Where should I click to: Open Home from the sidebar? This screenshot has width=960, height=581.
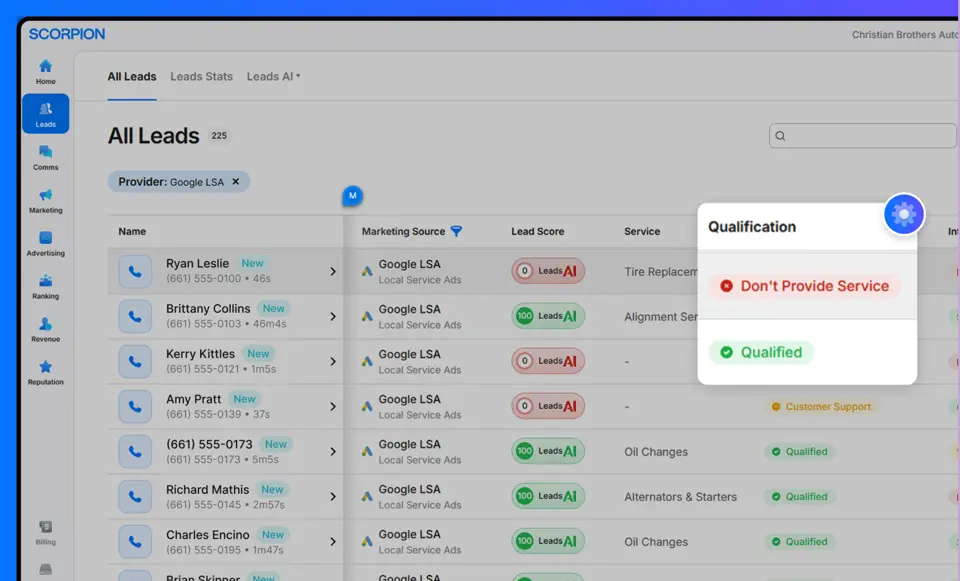[45, 71]
